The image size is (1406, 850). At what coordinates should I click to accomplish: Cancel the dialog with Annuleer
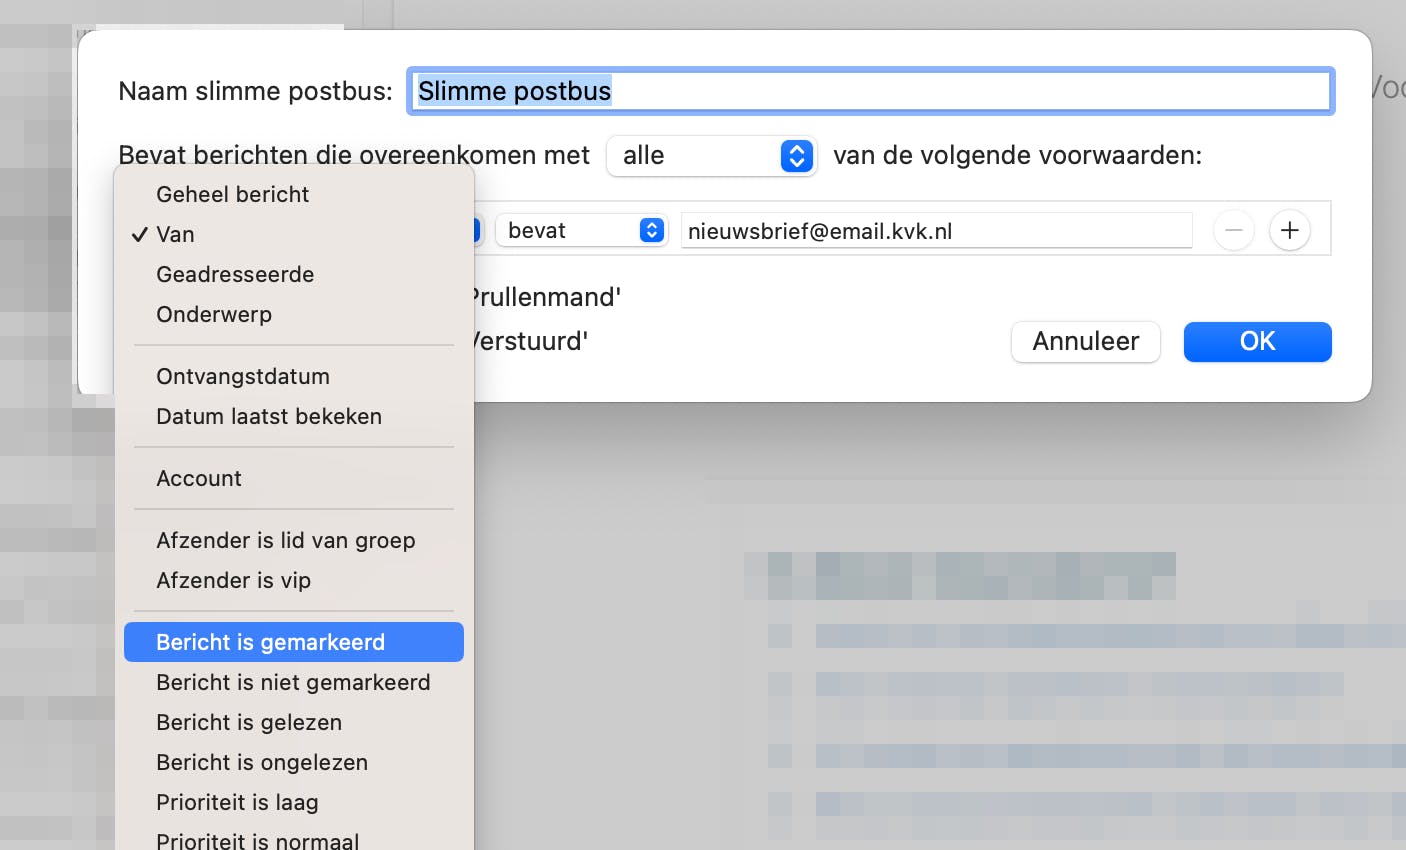point(1085,341)
